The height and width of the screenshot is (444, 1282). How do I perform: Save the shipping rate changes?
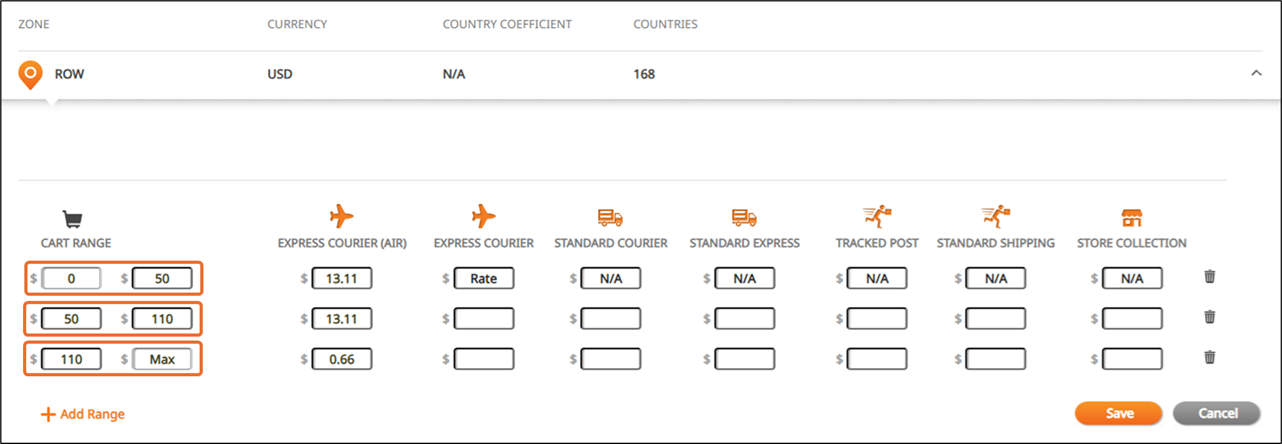(x=1118, y=413)
